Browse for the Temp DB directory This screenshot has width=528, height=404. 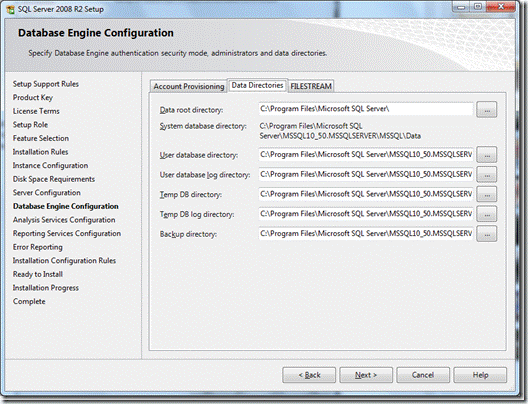click(487, 195)
